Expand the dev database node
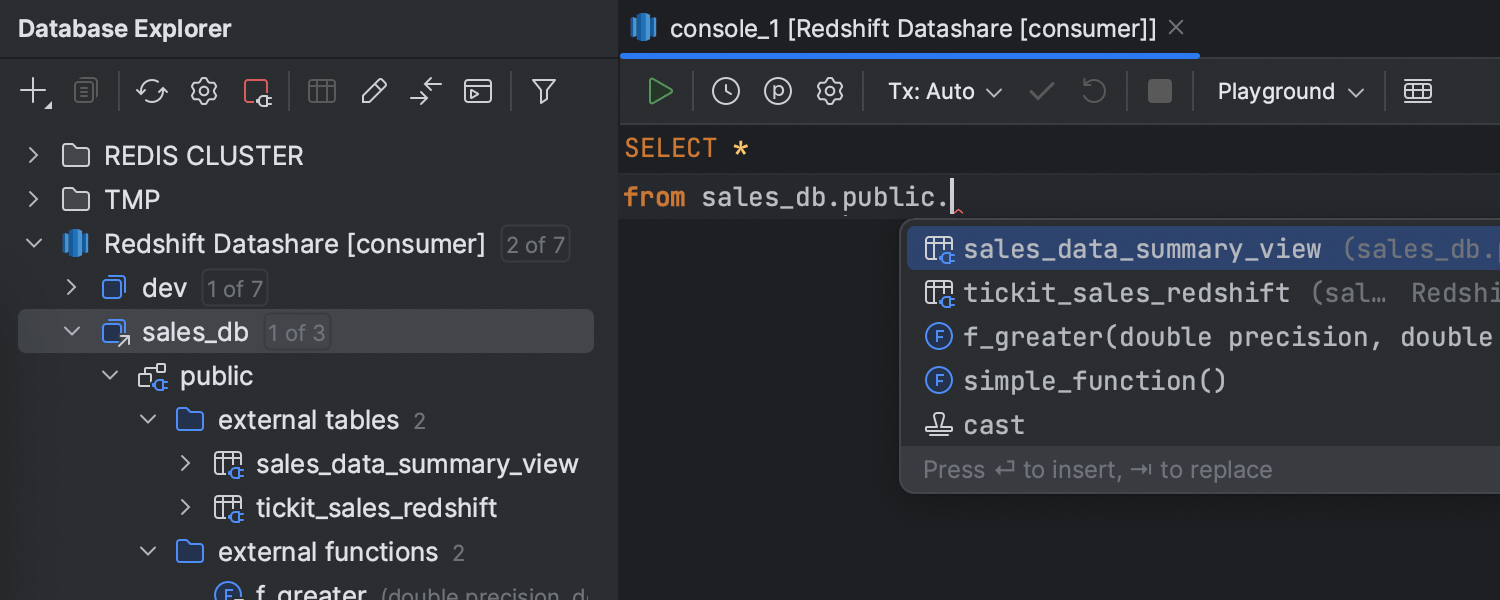The height and width of the screenshot is (600, 1500). click(x=71, y=288)
